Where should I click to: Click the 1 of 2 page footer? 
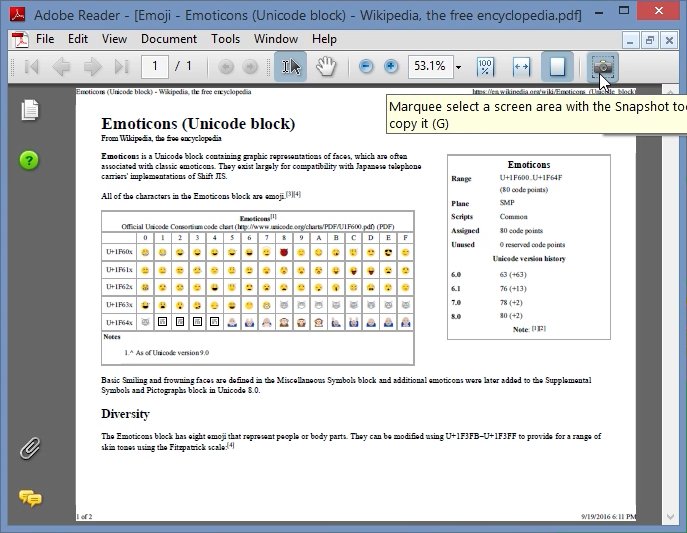pyautogui.click(x=84, y=517)
